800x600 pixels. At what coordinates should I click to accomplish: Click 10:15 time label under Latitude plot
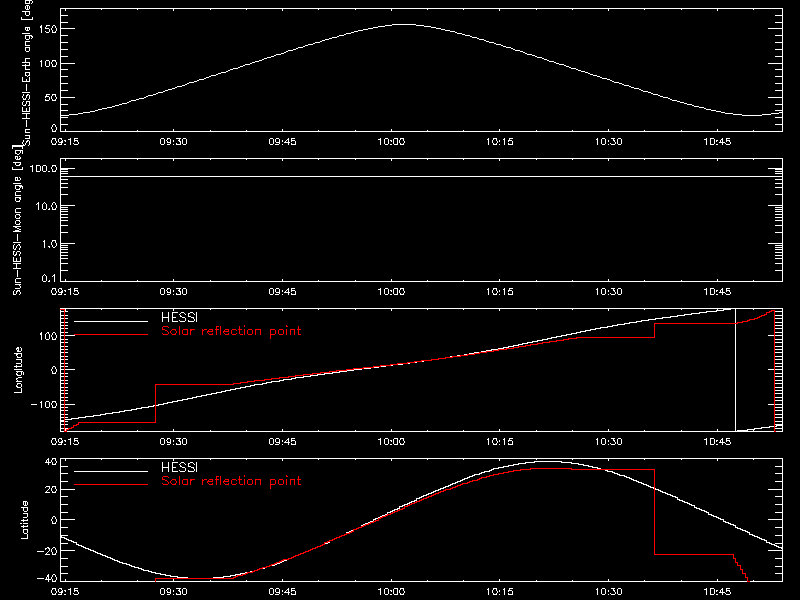(x=499, y=592)
